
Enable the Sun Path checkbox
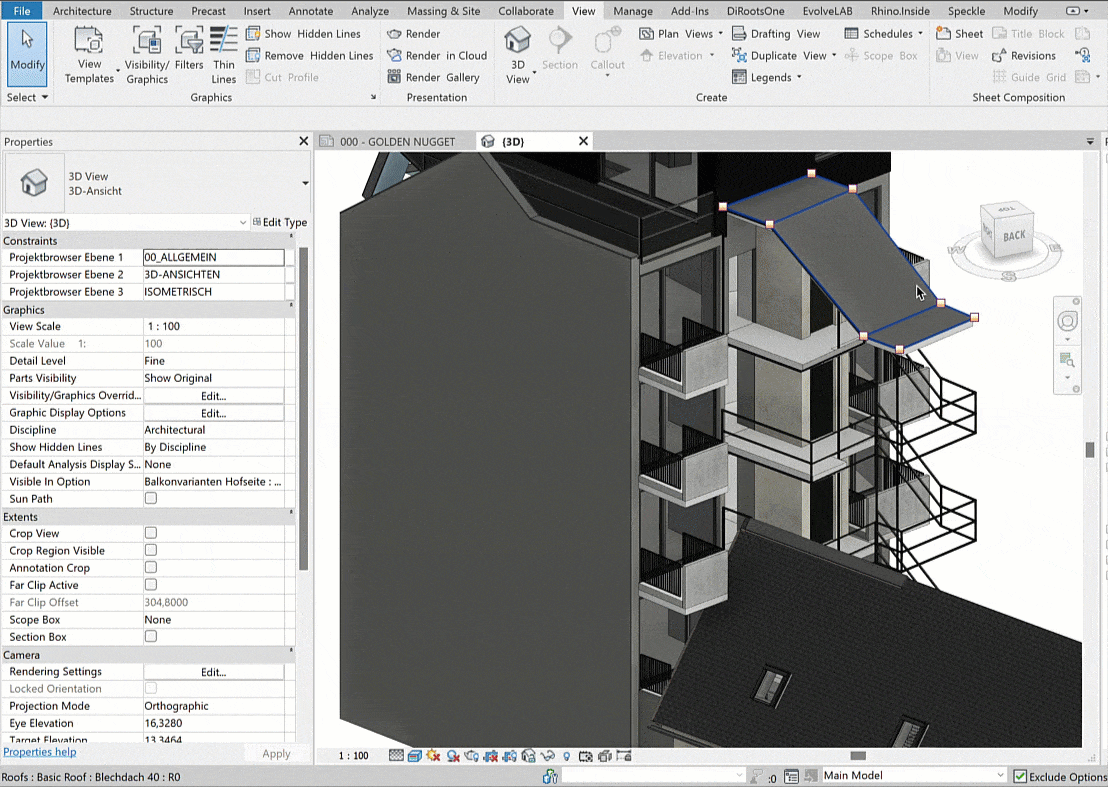151,498
